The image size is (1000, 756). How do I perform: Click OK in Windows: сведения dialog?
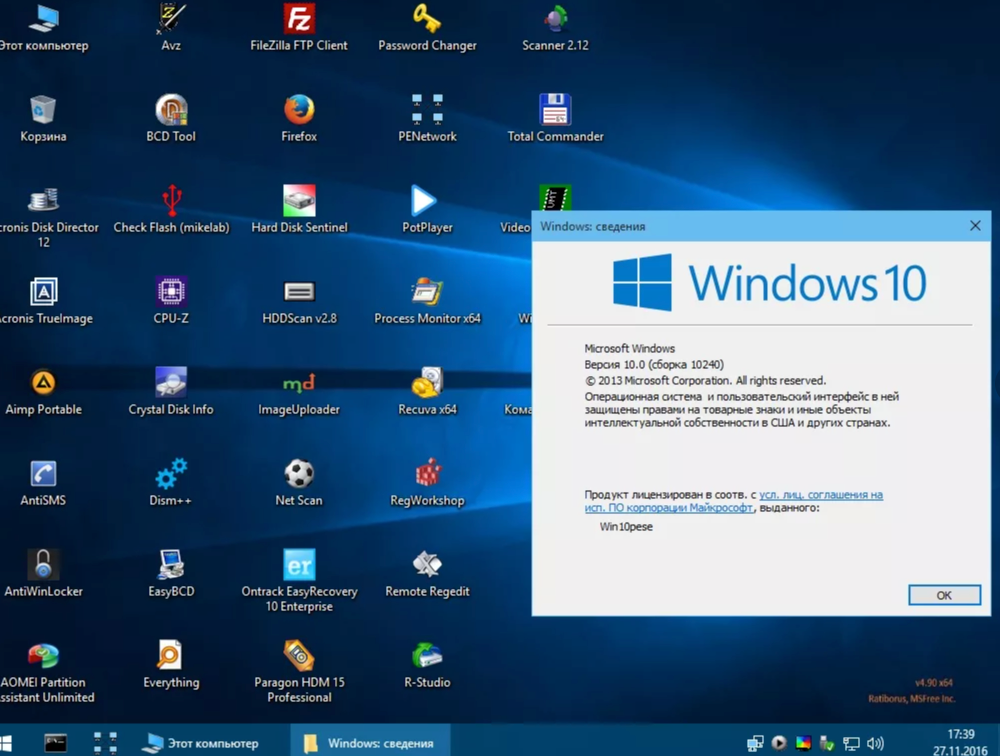click(x=944, y=595)
